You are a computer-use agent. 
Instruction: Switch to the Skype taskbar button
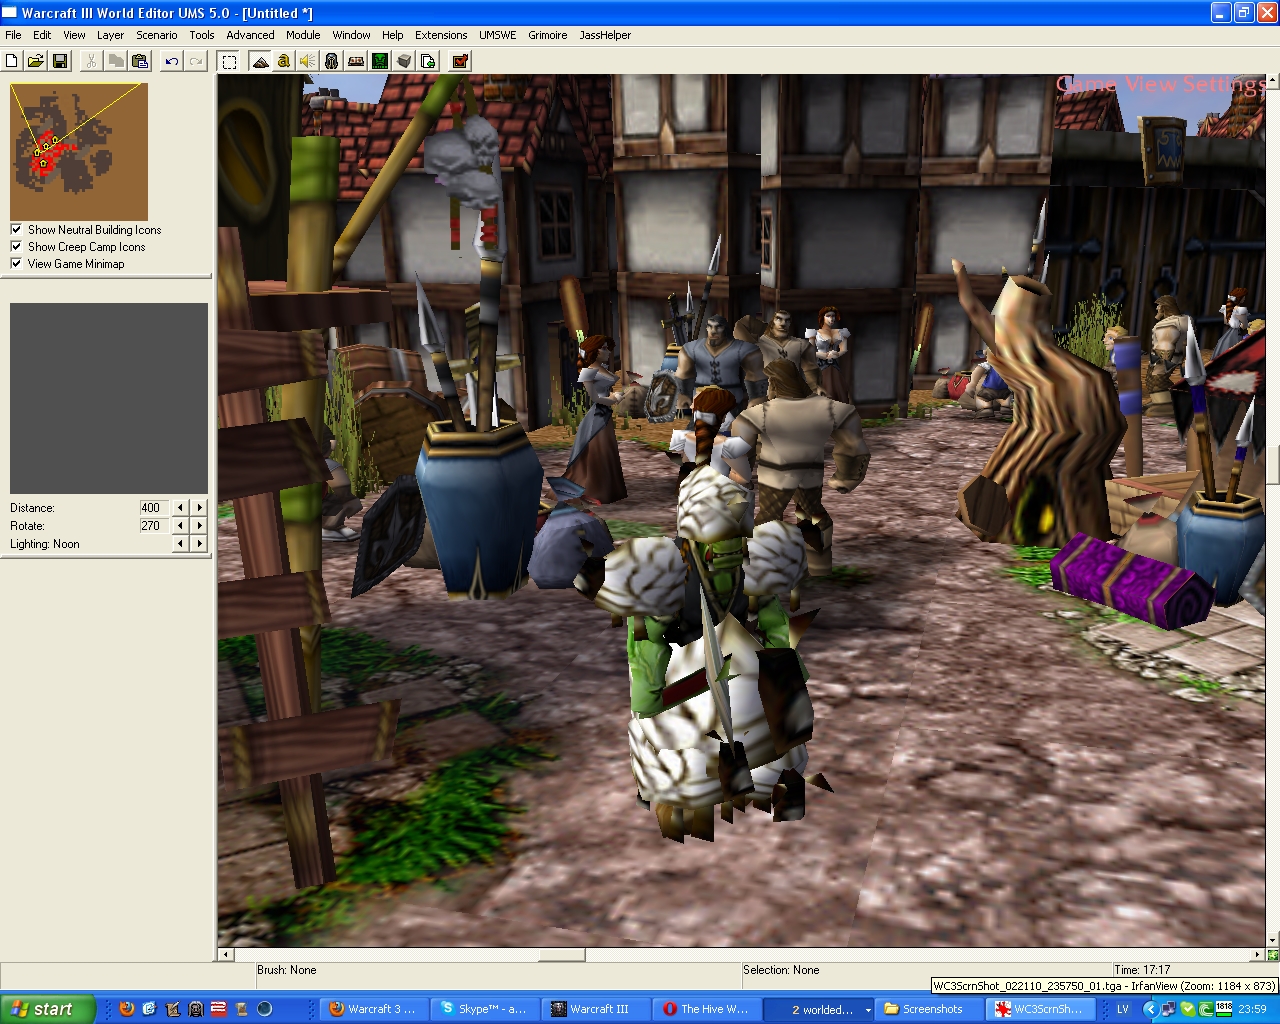[485, 1009]
